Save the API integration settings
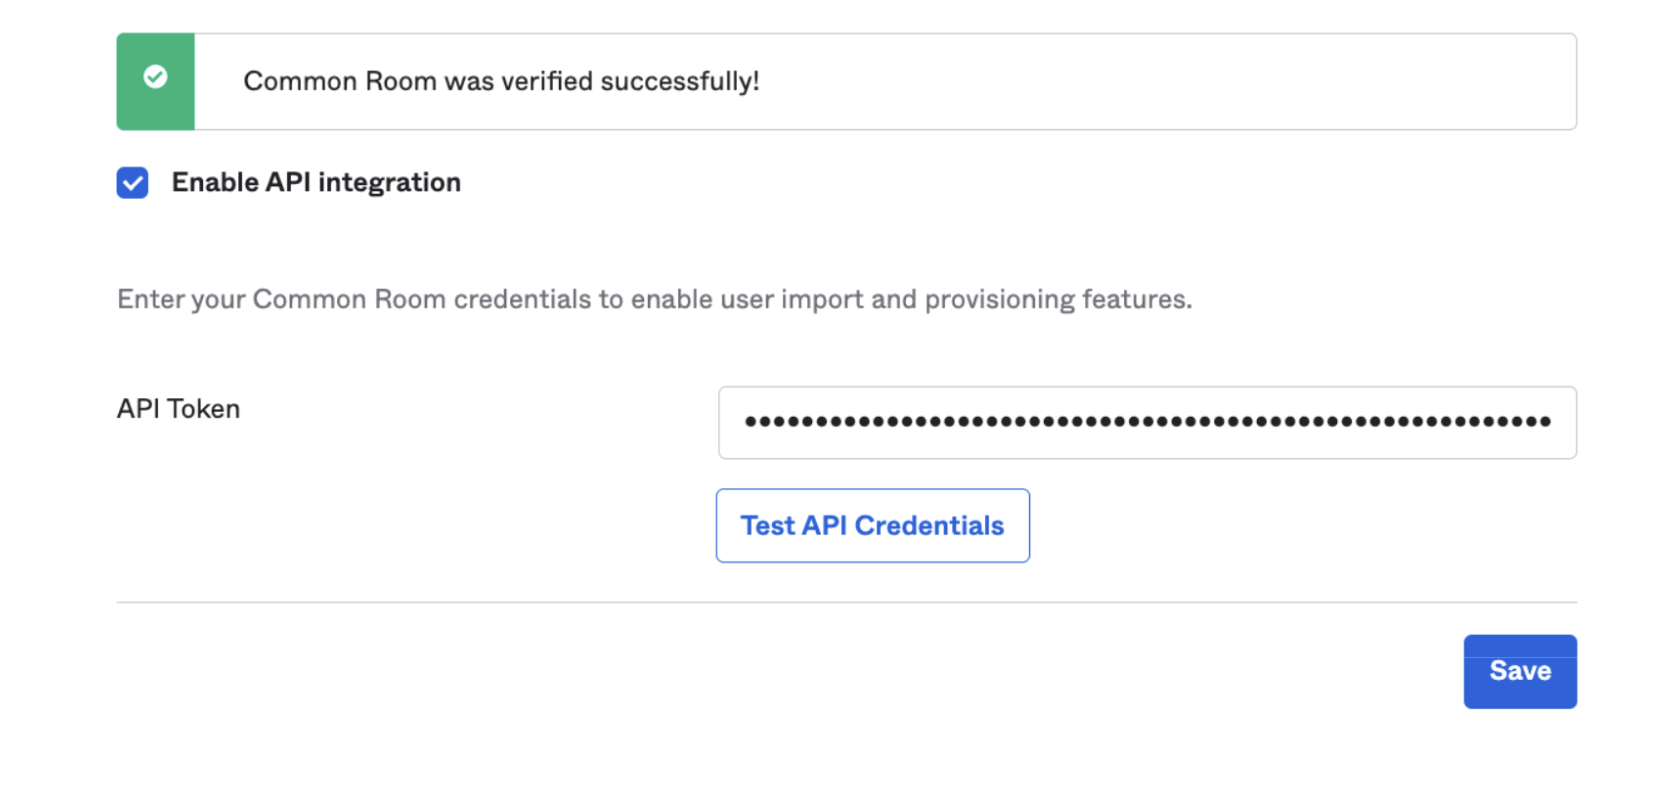This screenshot has height=786, width=1678. click(1519, 671)
